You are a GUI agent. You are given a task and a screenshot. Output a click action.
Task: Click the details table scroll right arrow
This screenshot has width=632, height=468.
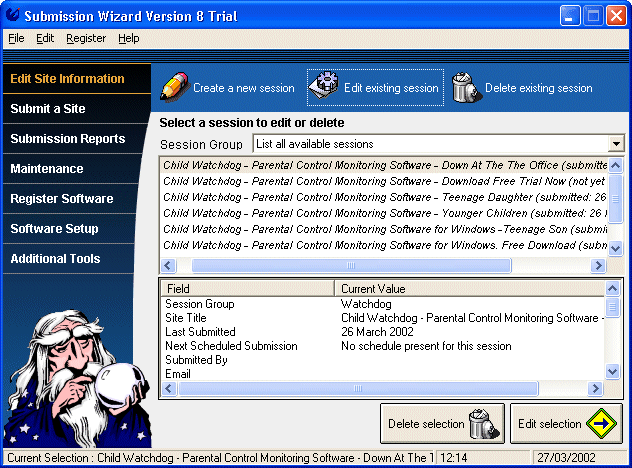[x=595, y=389]
